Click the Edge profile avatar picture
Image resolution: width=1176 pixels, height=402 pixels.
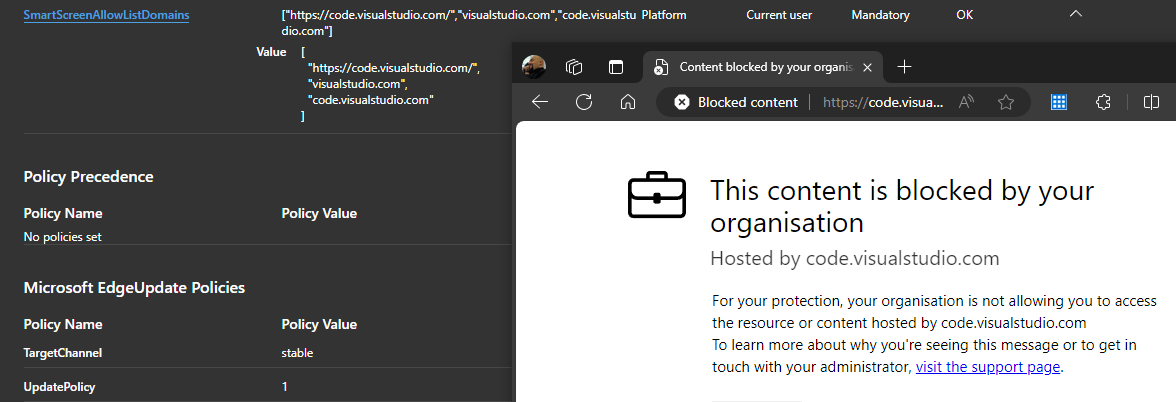(x=533, y=67)
